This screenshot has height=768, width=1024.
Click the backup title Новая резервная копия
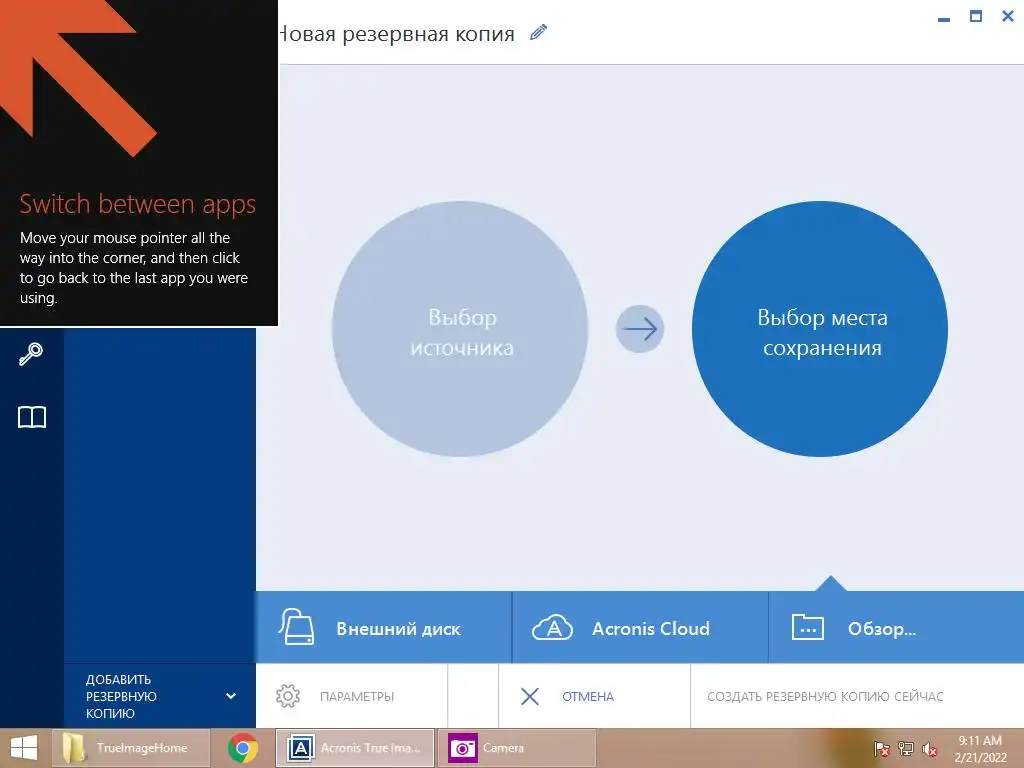coord(396,33)
